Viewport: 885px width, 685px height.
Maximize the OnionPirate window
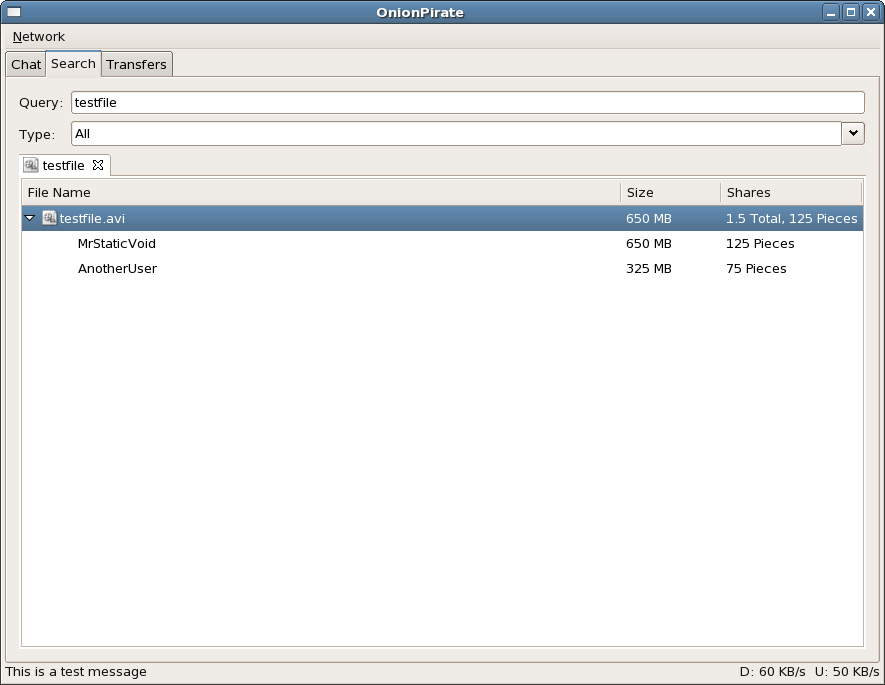[x=851, y=12]
